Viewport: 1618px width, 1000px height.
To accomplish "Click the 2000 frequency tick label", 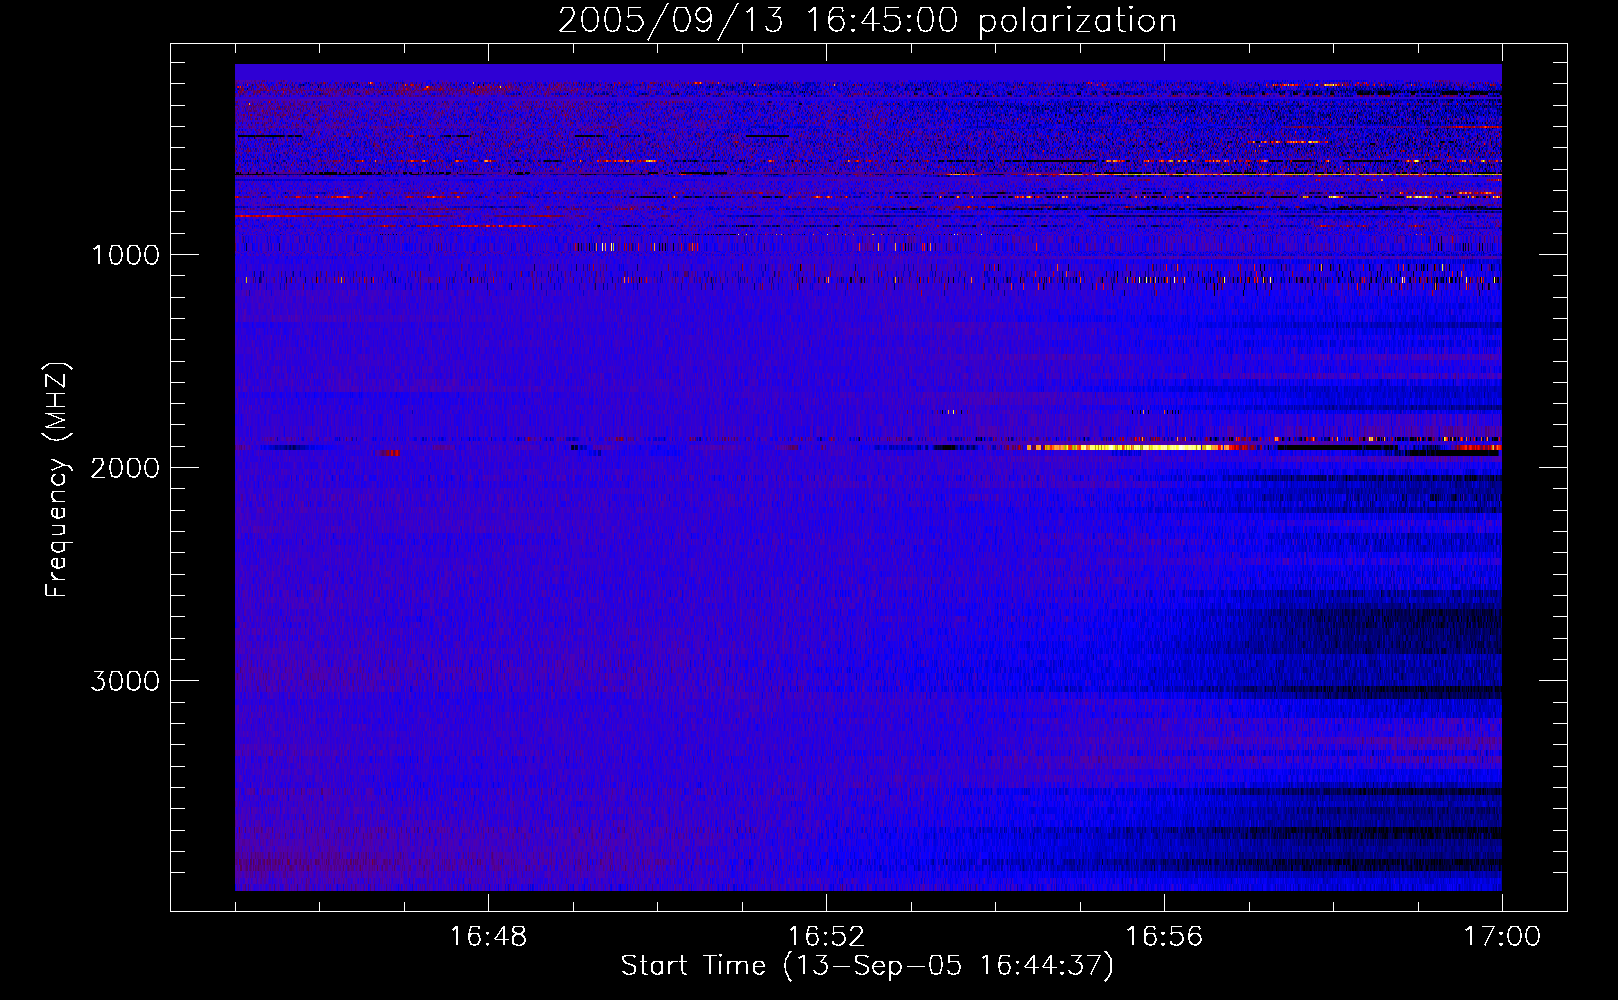I will click(x=125, y=468).
